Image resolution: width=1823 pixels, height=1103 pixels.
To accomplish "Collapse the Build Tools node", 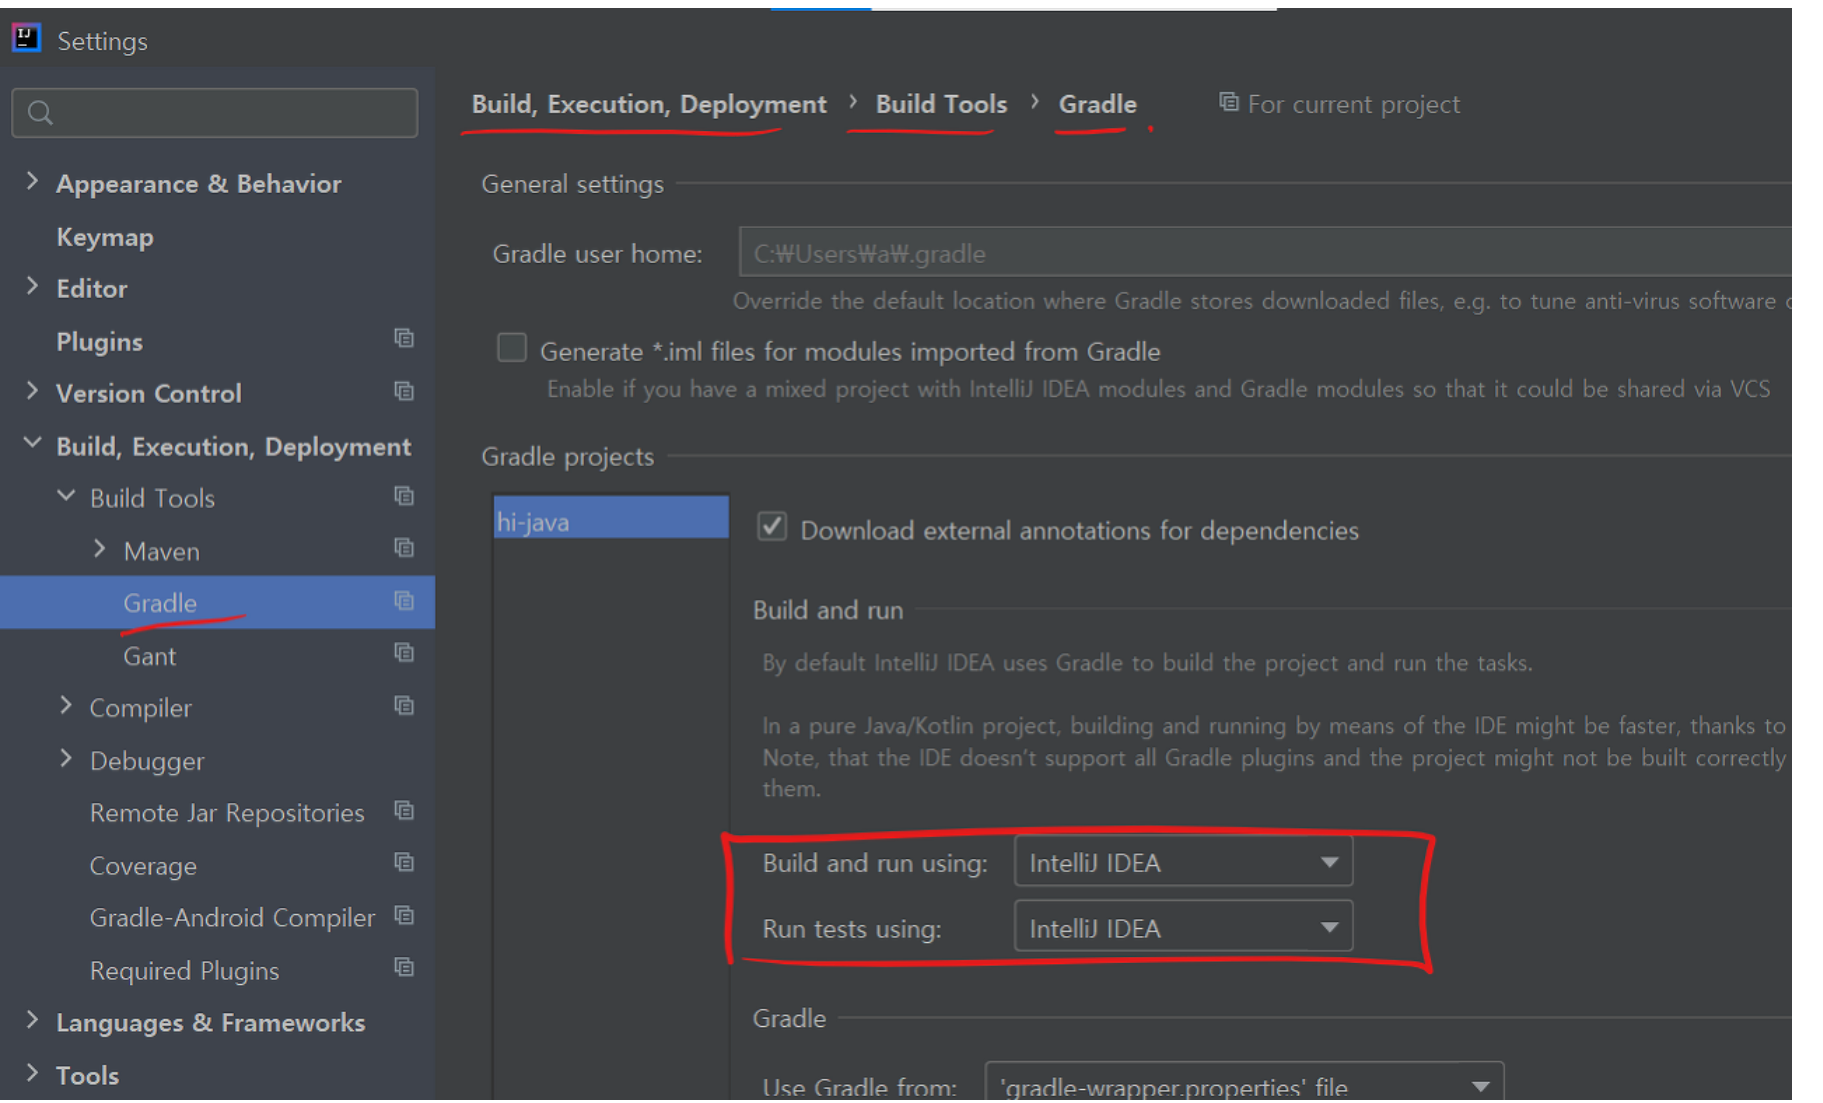I will point(66,496).
